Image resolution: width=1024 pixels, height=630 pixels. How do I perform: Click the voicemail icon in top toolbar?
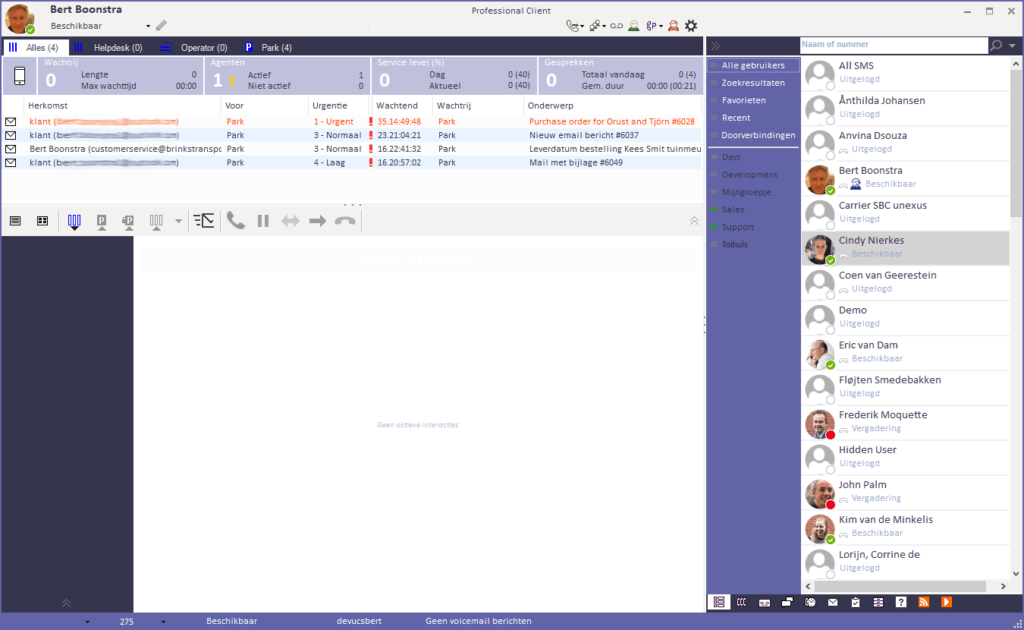click(x=616, y=26)
